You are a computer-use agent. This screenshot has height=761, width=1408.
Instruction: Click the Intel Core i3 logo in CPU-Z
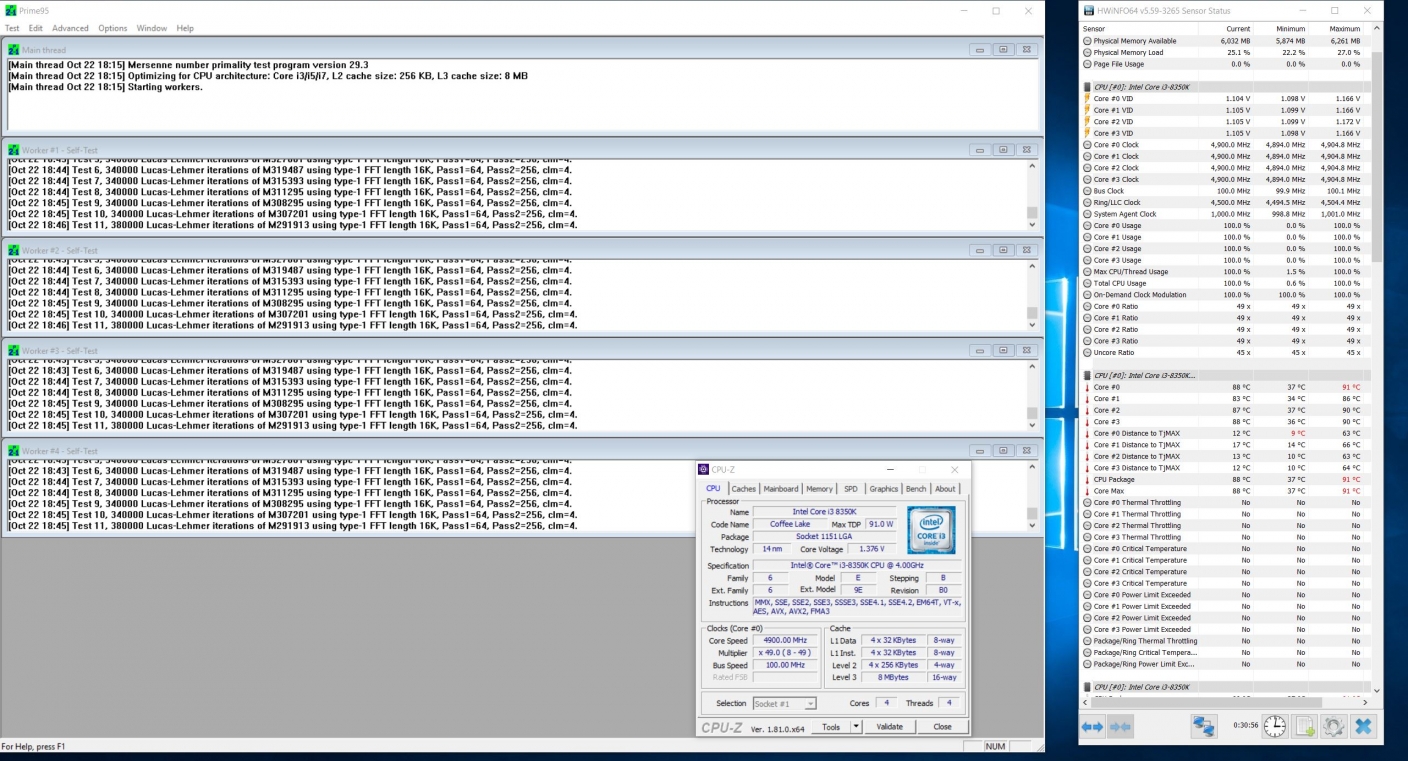931,530
